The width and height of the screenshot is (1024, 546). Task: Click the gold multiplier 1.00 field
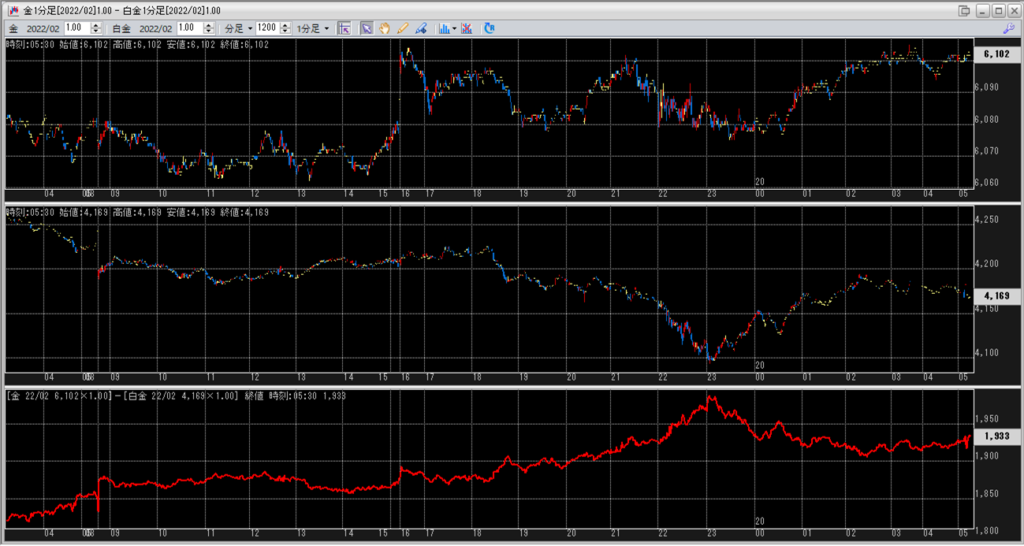pos(74,28)
